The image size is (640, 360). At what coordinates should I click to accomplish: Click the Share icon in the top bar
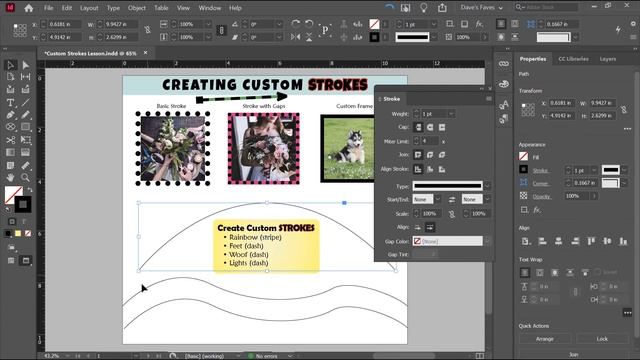(x=442, y=8)
